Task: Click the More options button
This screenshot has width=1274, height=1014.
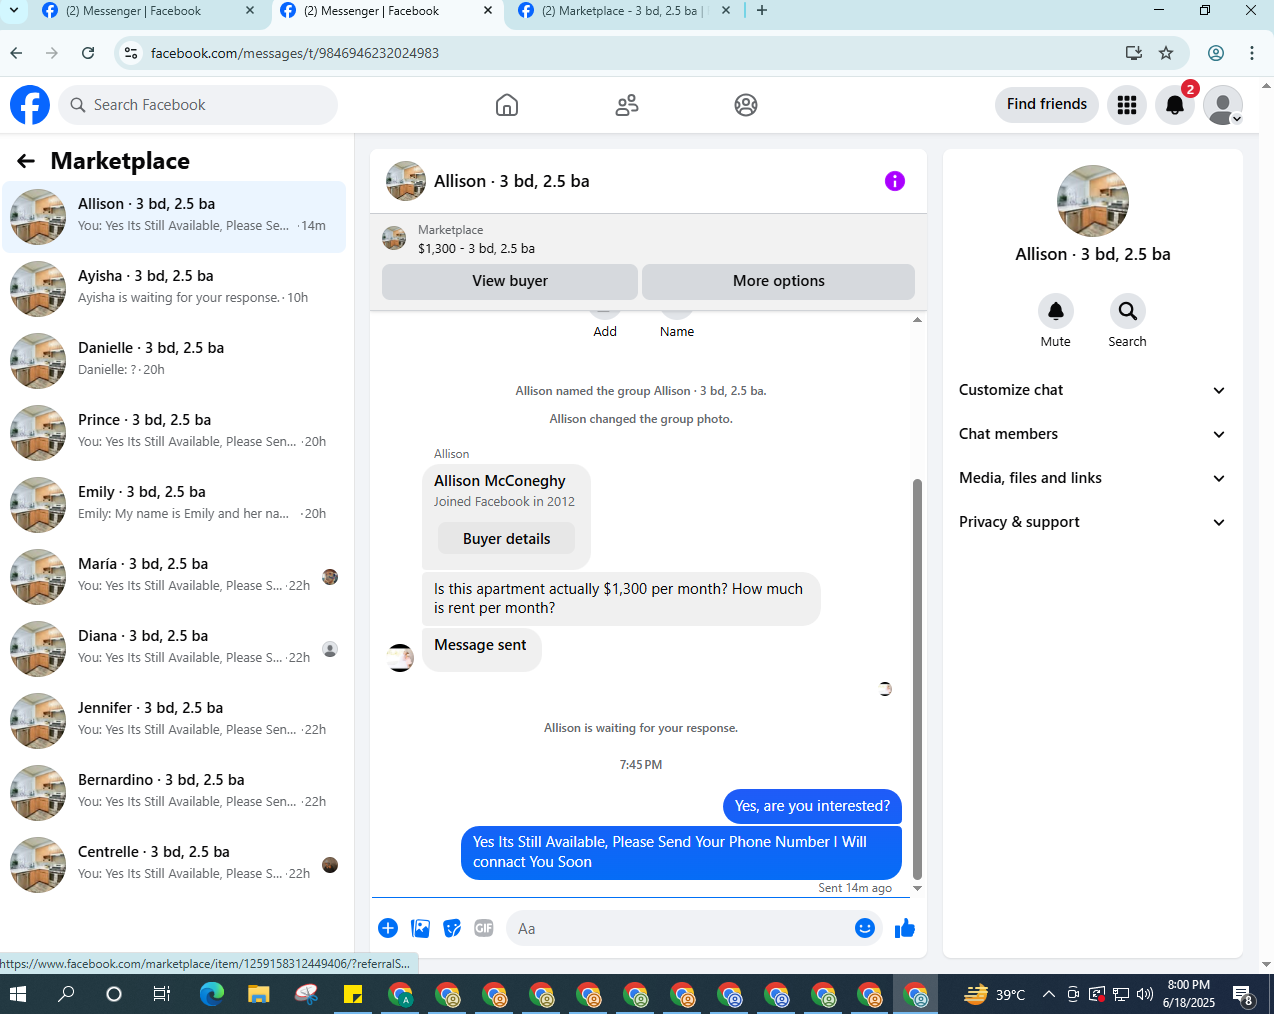Action: [x=779, y=281]
